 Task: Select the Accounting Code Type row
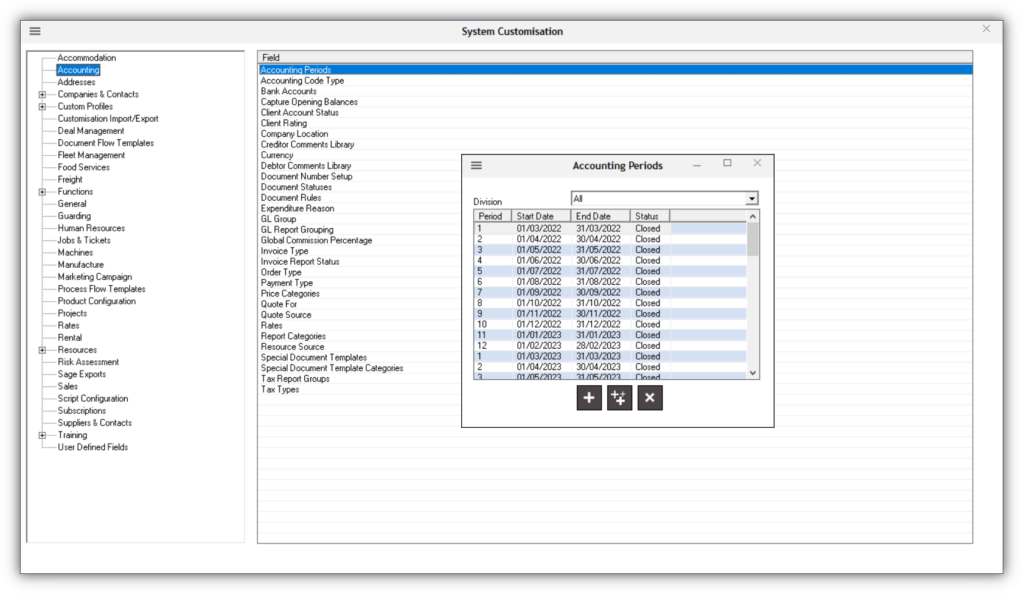pyautogui.click(x=615, y=80)
